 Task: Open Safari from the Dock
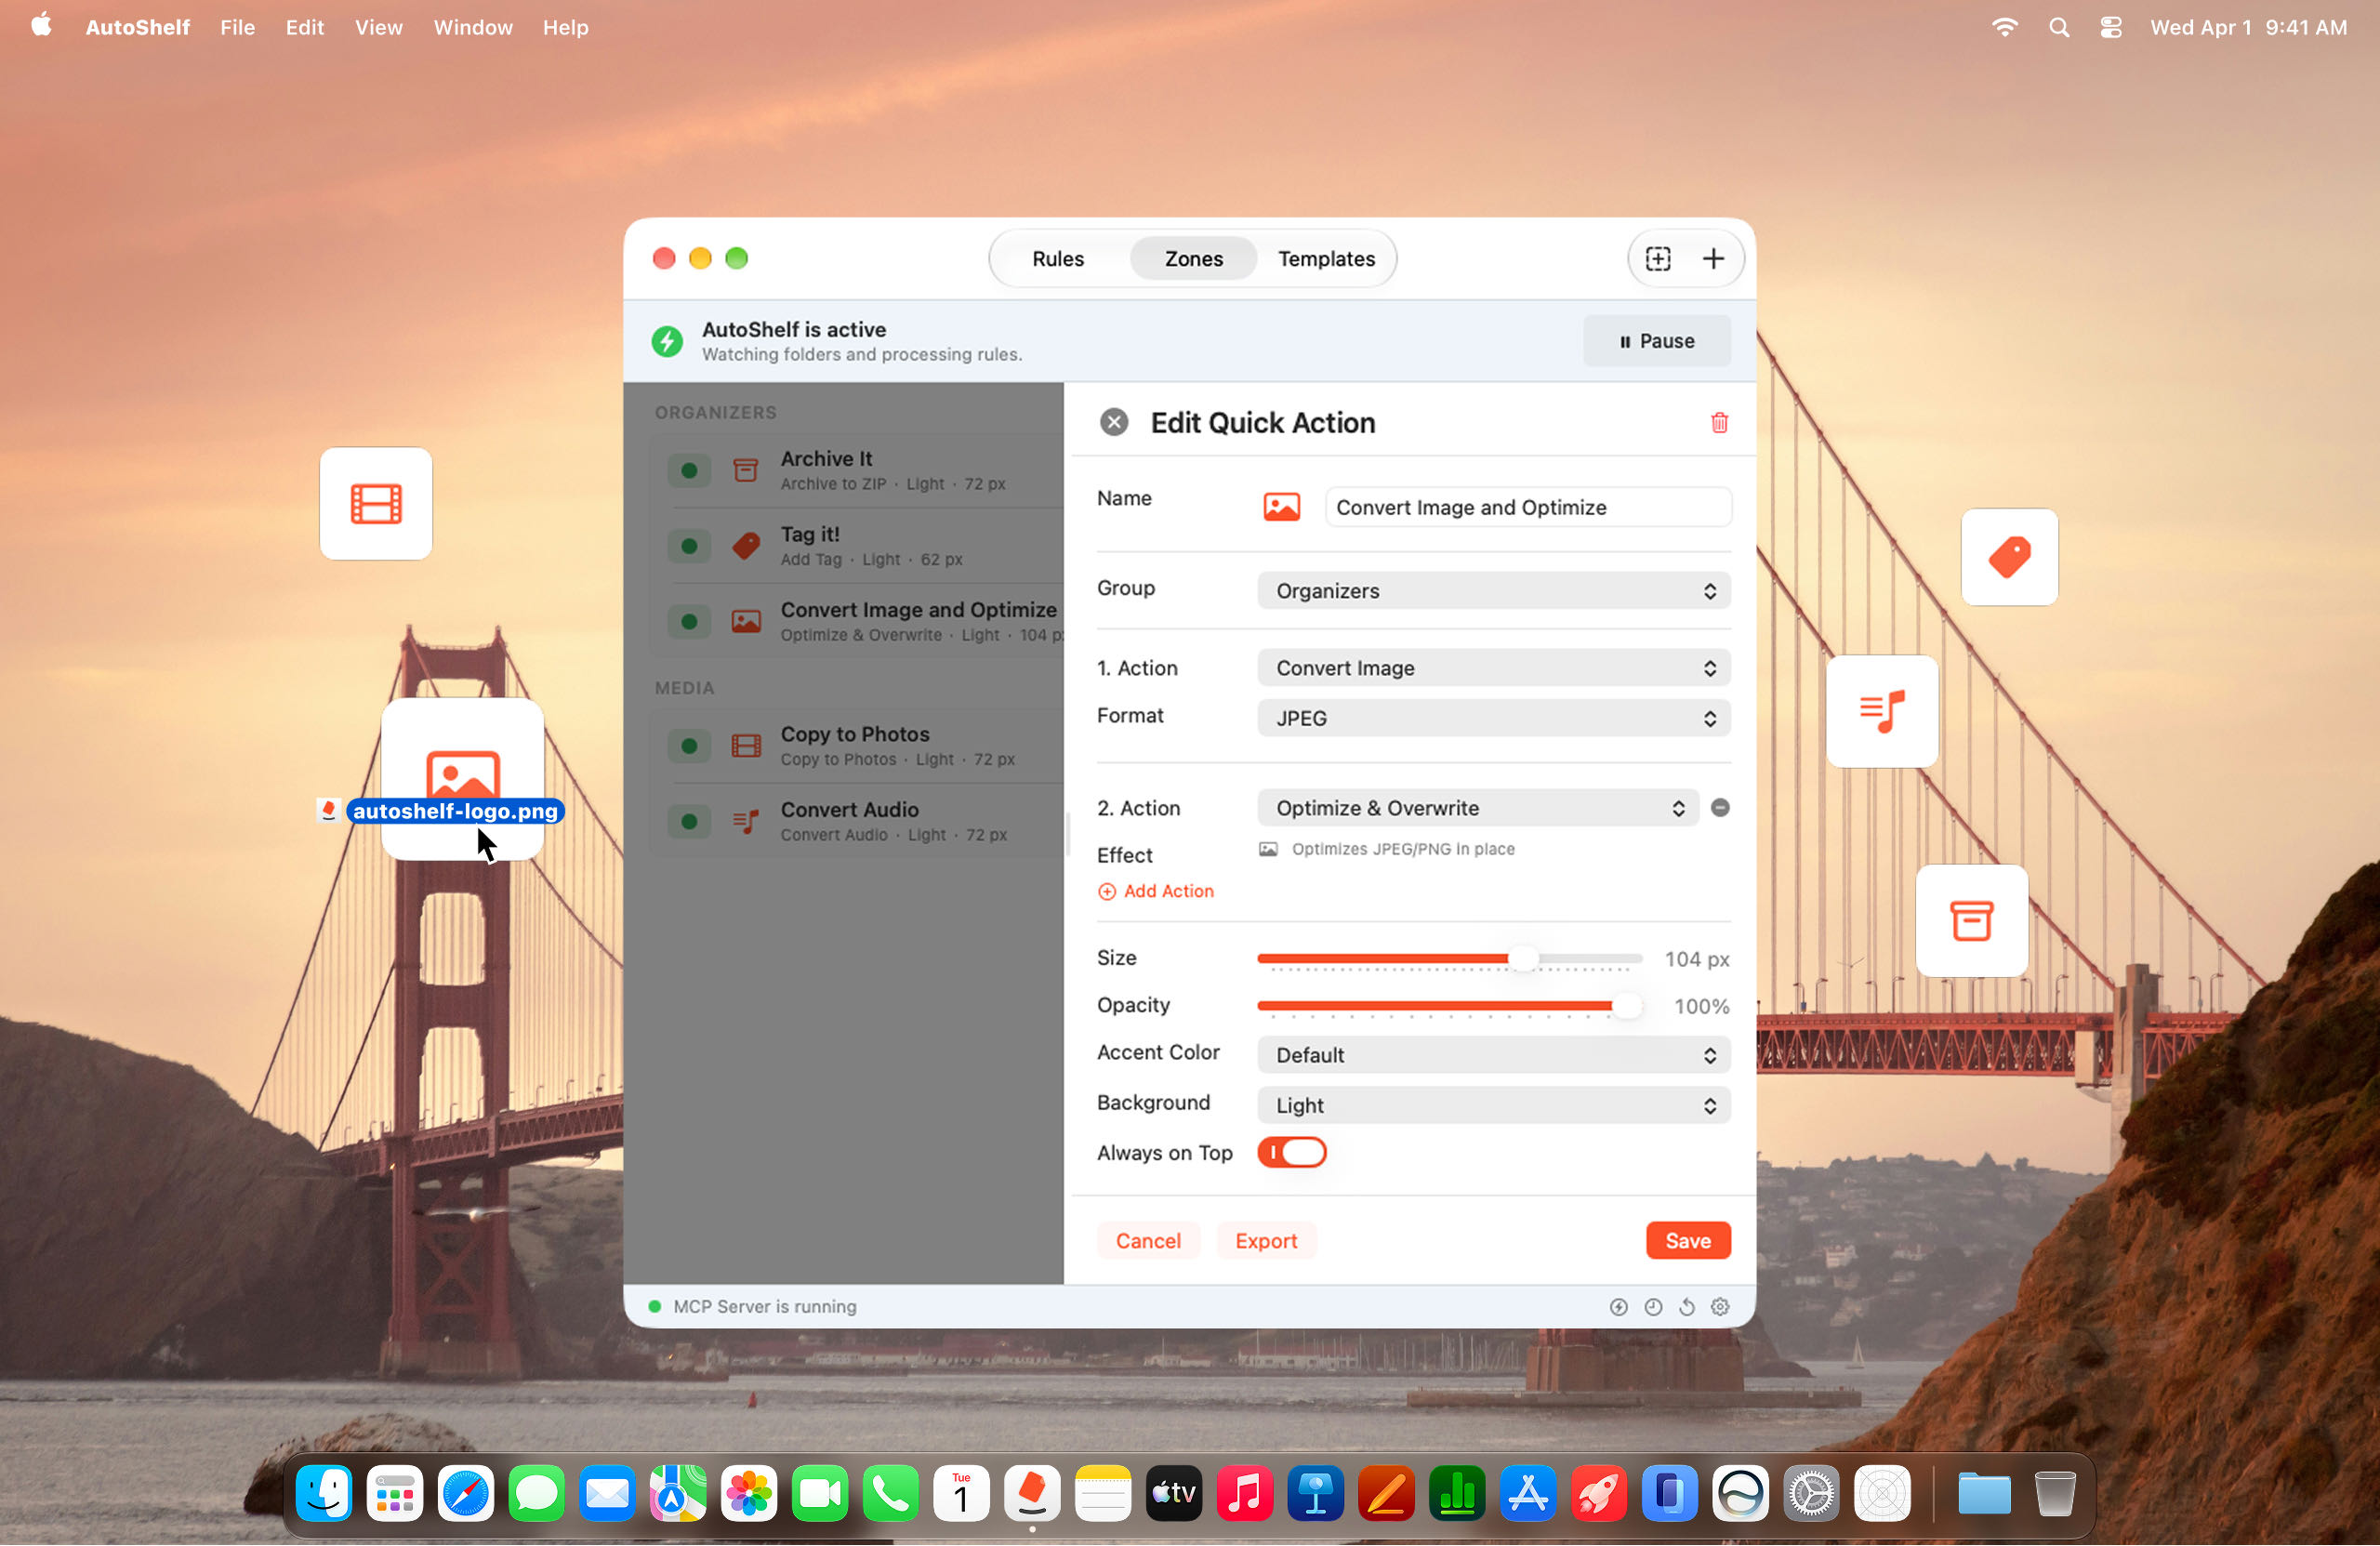466,1495
